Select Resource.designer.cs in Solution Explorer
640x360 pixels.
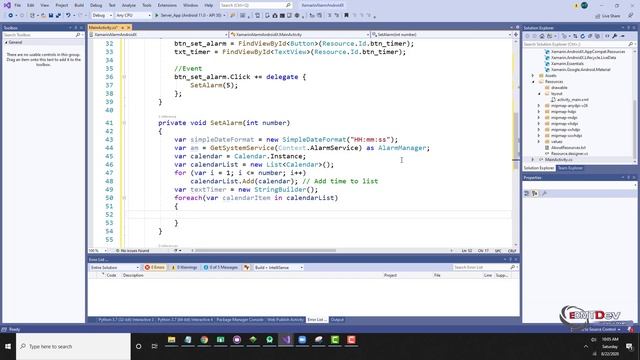tap(569, 153)
